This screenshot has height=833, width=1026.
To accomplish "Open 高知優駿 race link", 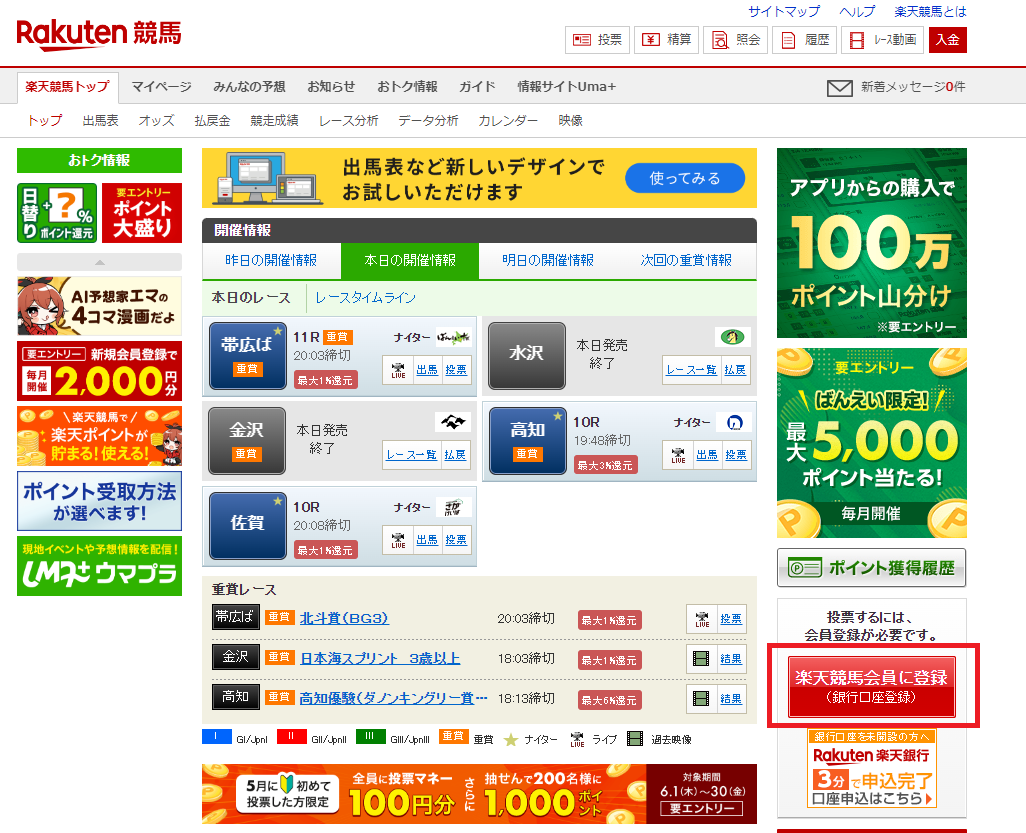I will 393,698.
